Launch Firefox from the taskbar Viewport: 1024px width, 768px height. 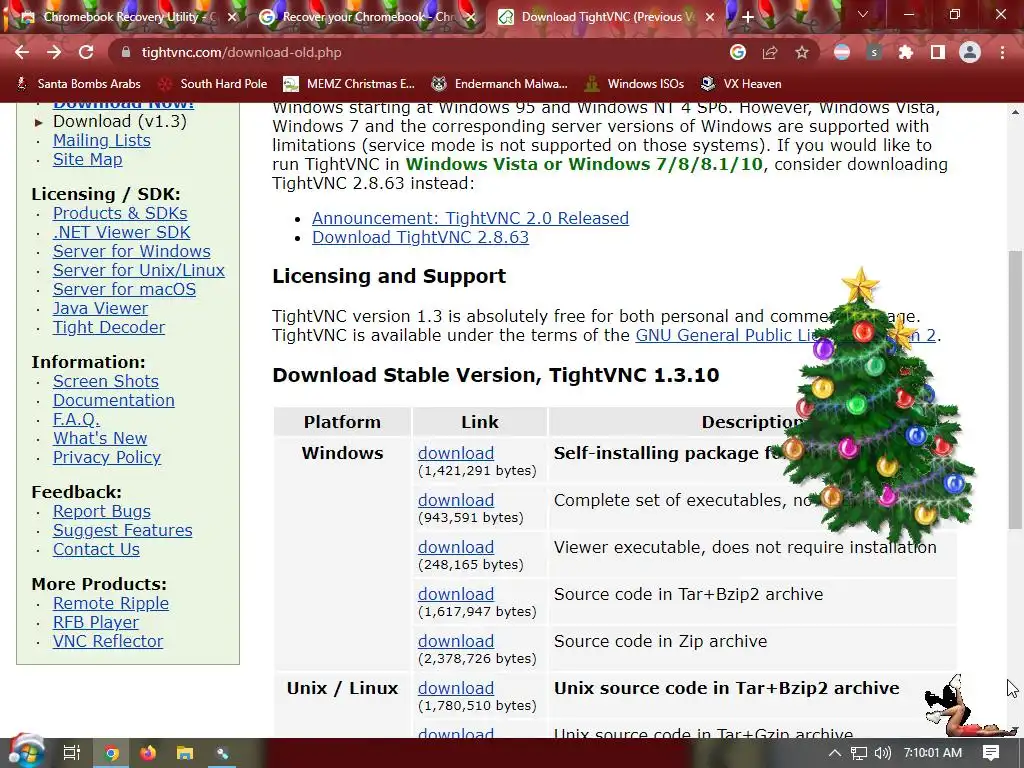(x=148, y=753)
